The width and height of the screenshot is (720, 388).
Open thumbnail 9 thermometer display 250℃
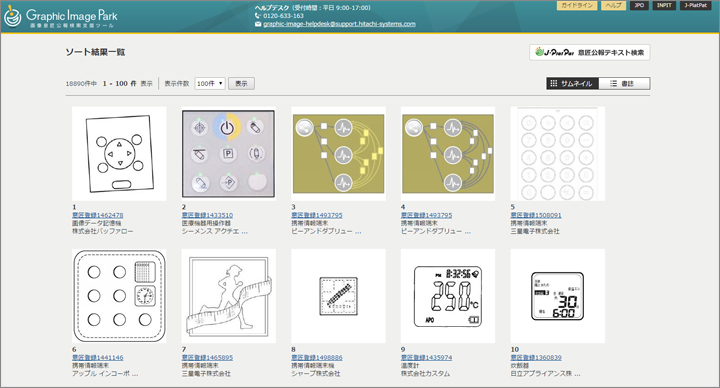pyautogui.click(x=448, y=296)
